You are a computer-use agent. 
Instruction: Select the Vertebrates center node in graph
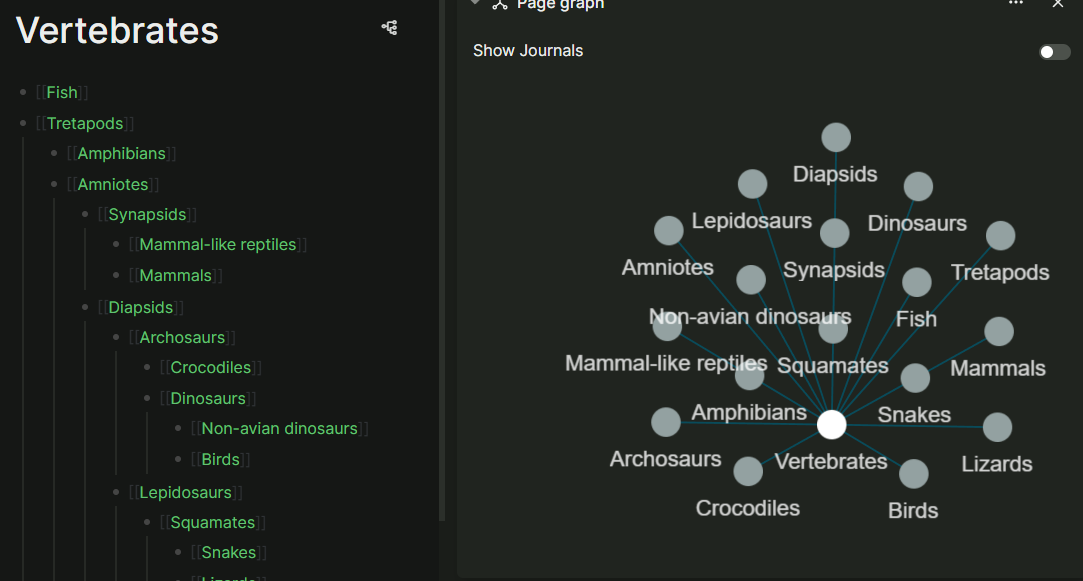click(x=831, y=425)
